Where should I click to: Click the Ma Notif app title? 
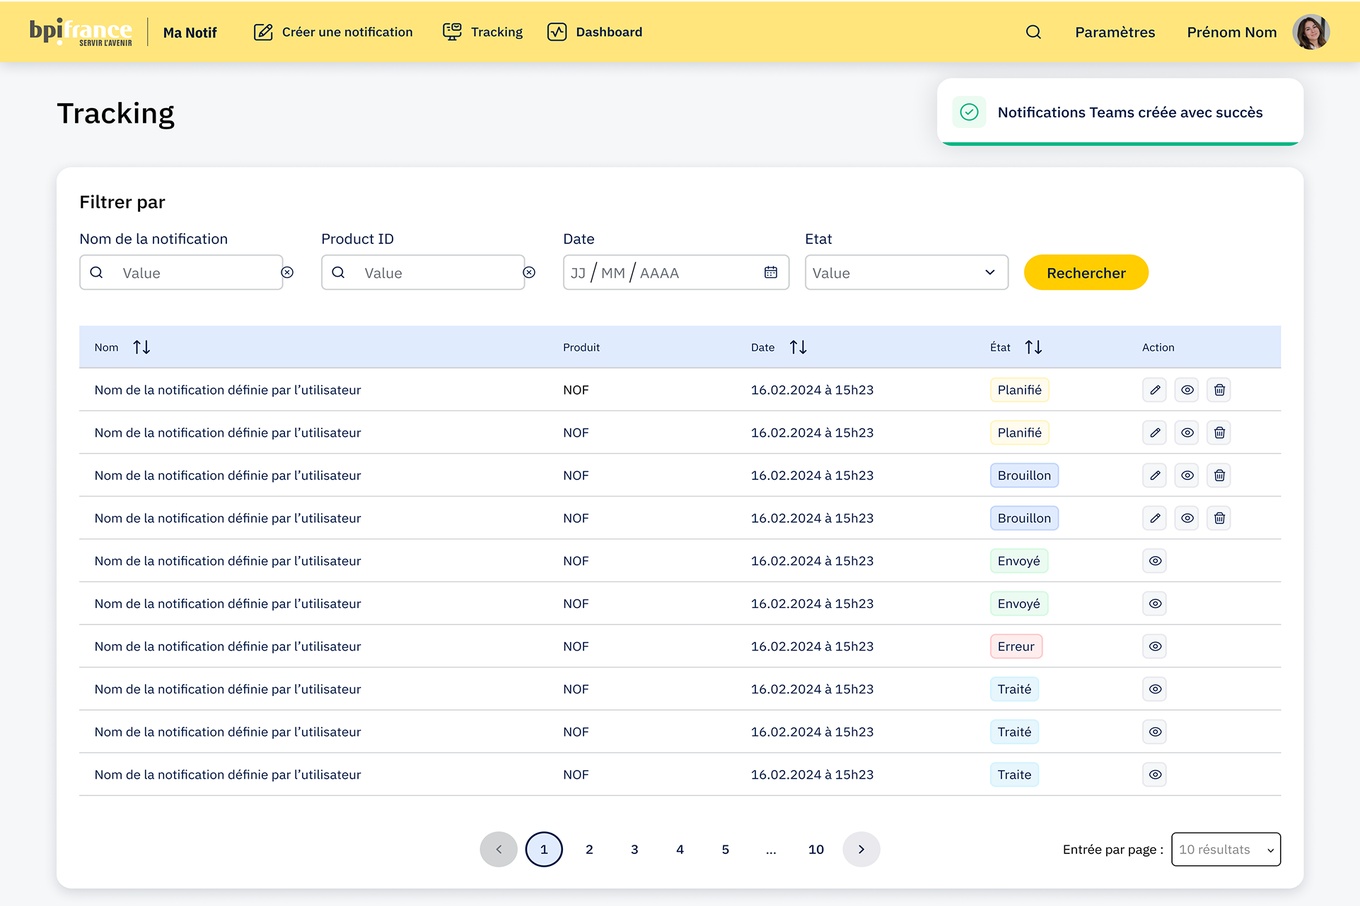pos(190,32)
